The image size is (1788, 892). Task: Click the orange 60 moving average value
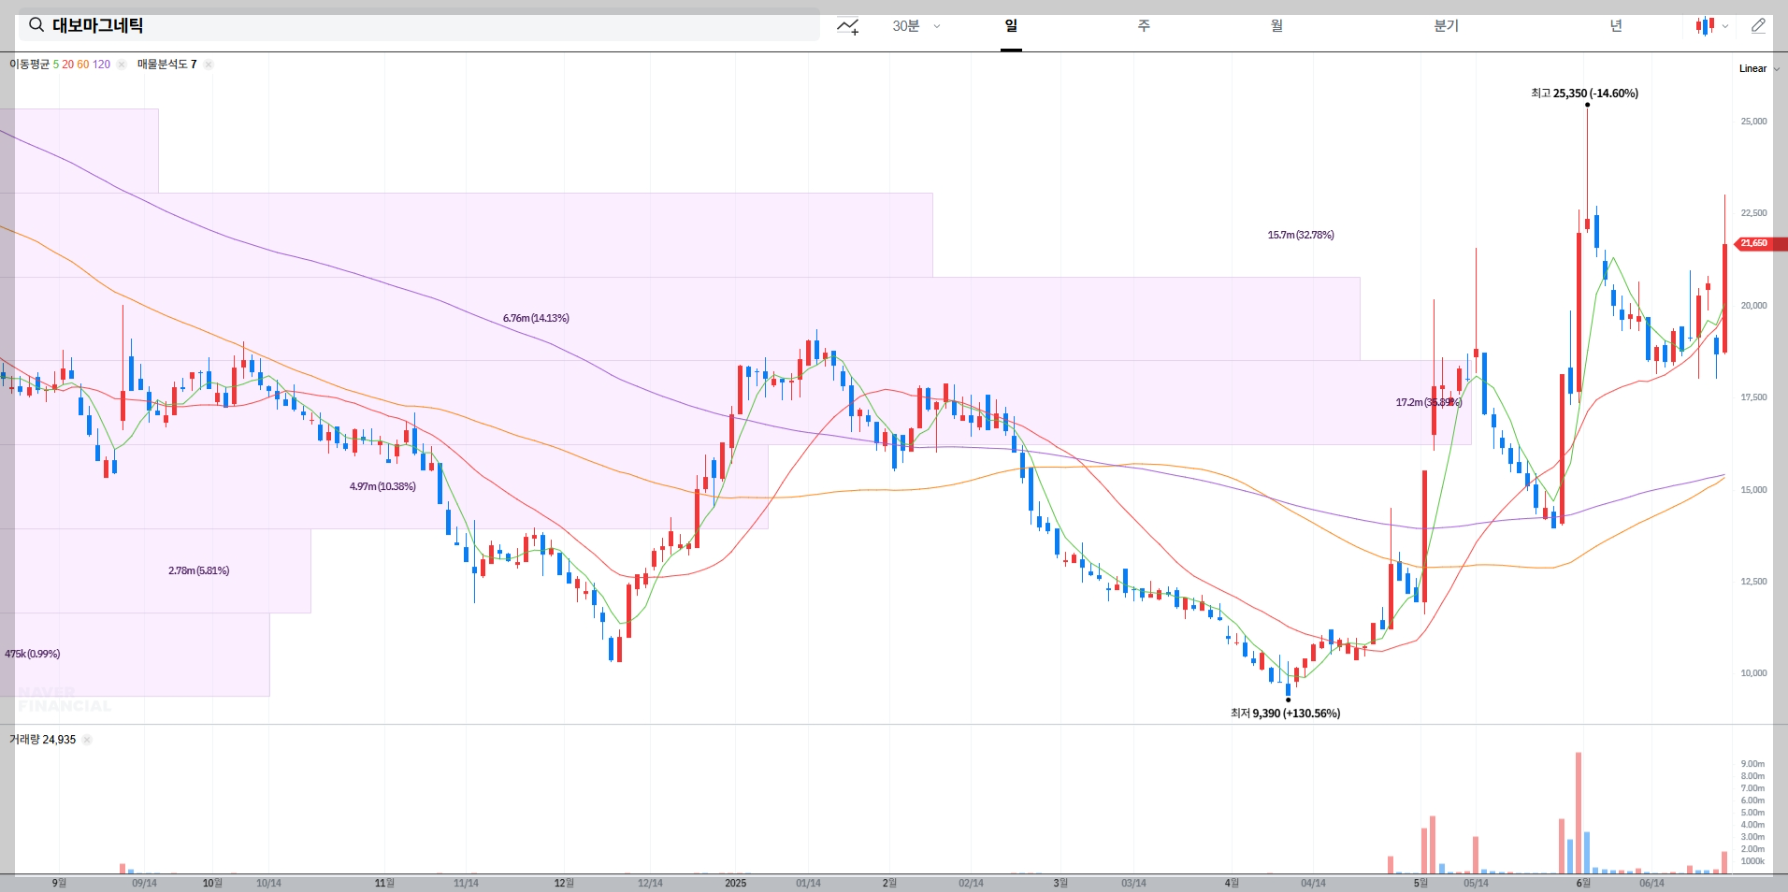point(83,64)
